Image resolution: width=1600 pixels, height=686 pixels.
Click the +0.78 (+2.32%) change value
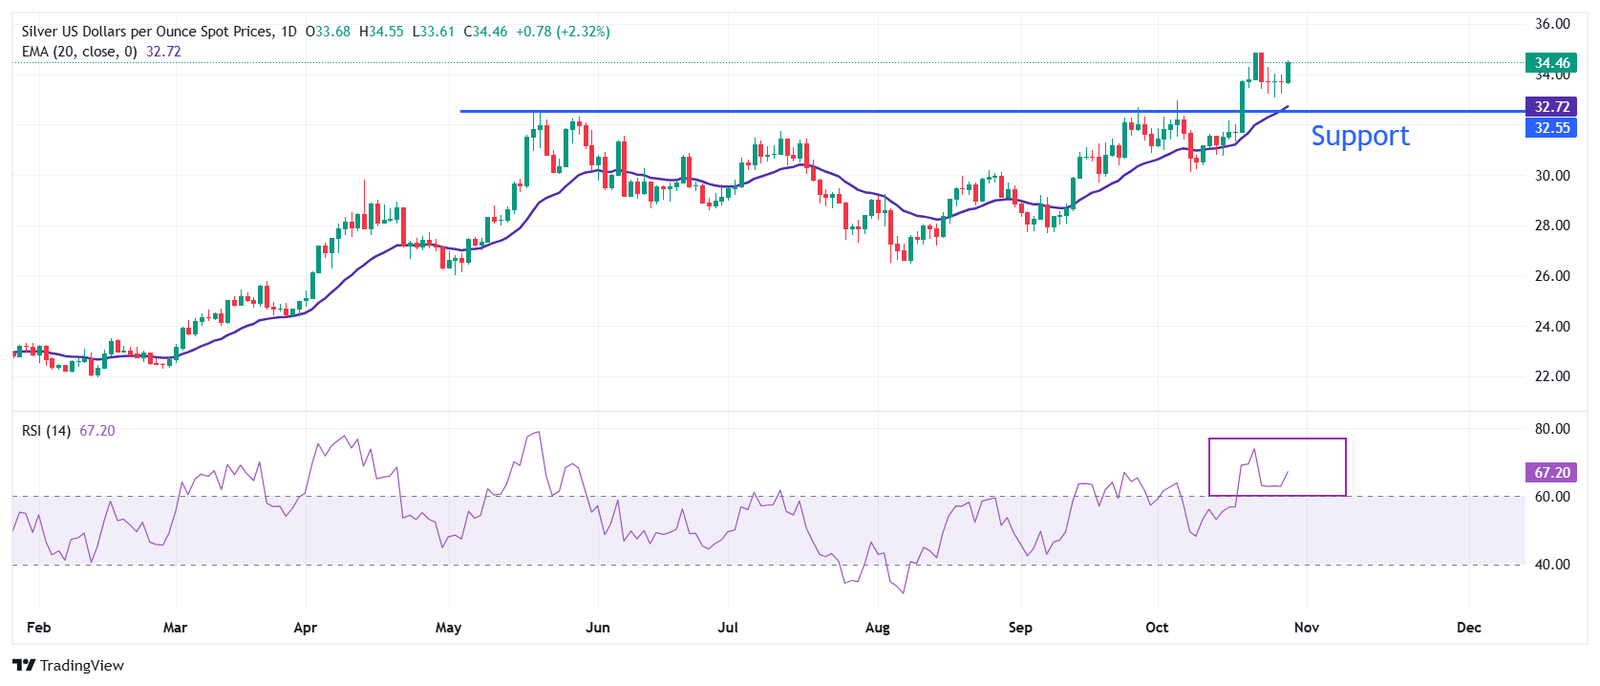pos(562,32)
